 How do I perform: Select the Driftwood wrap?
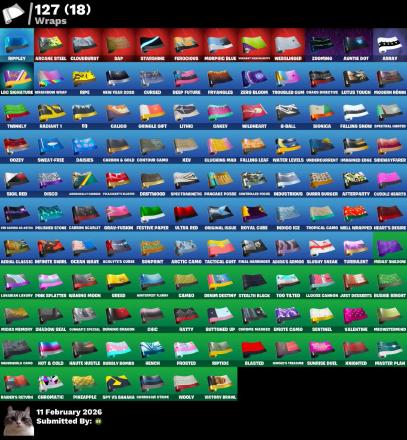(x=153, y=181)
